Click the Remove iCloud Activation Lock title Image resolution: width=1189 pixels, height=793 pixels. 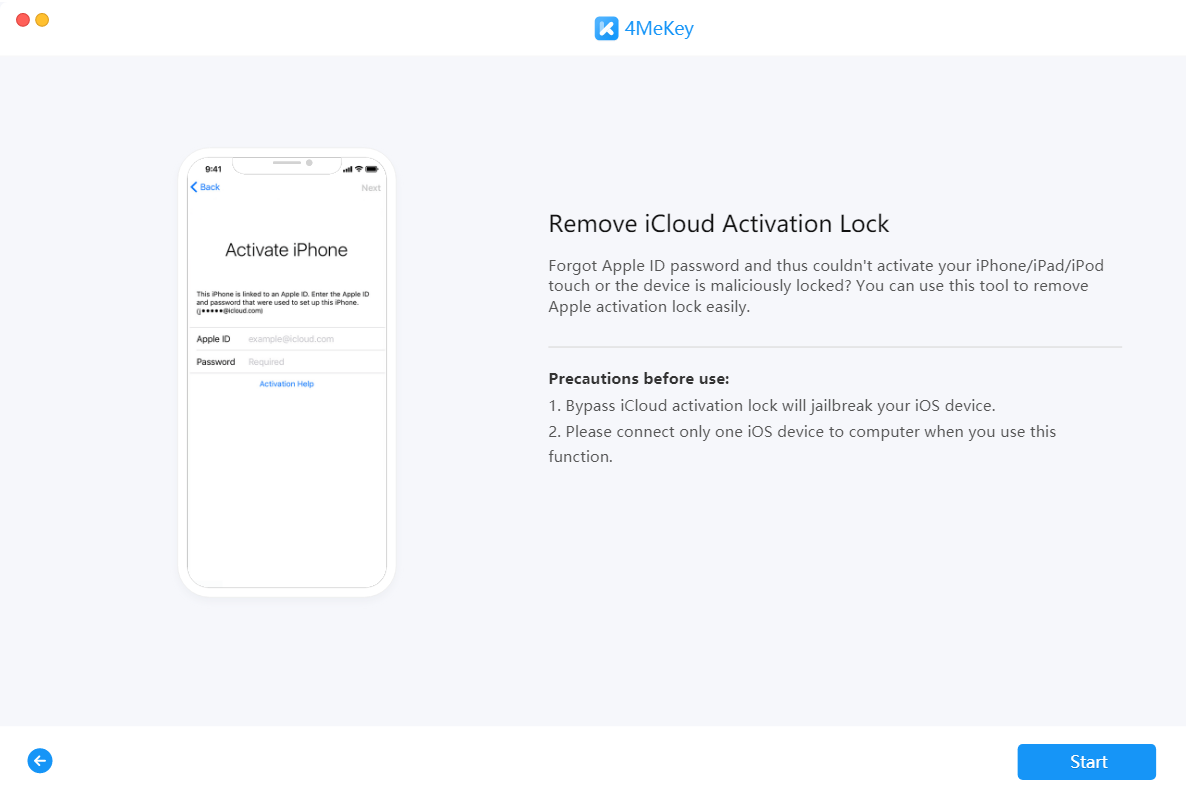(x=718, y=223)
